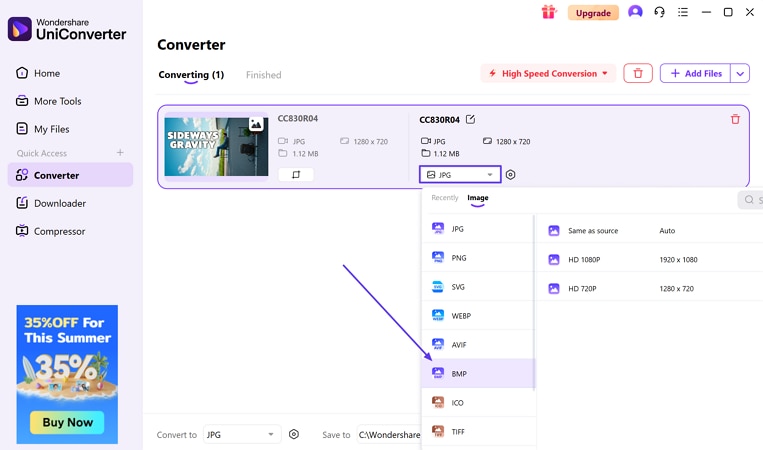
Task: Delete the CC830R04 file row trash icon
Action: [735, 119]
